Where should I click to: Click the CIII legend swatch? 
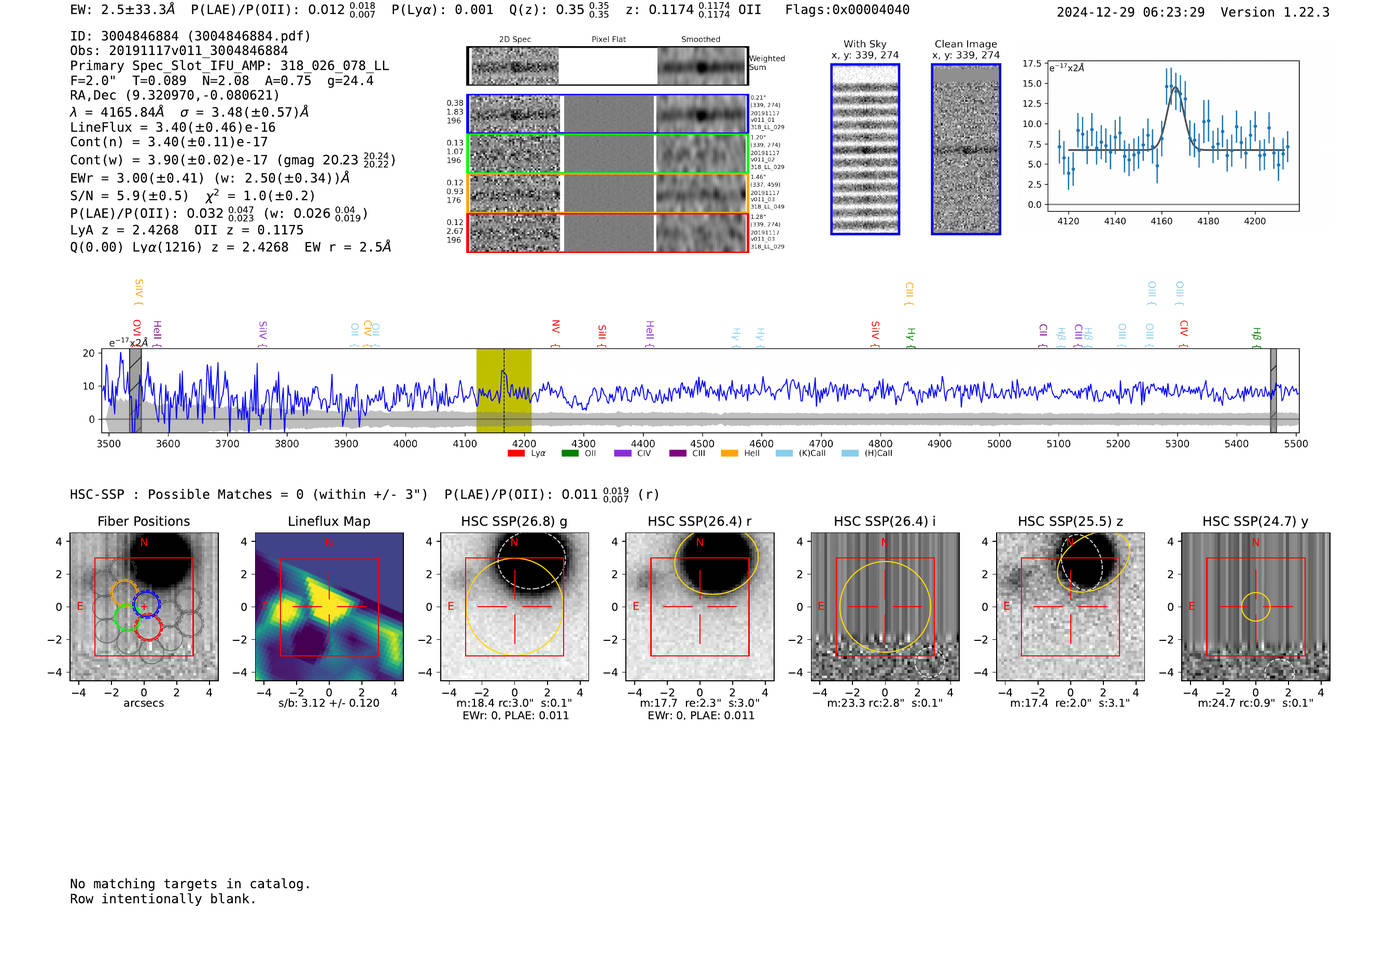(677, 453)
